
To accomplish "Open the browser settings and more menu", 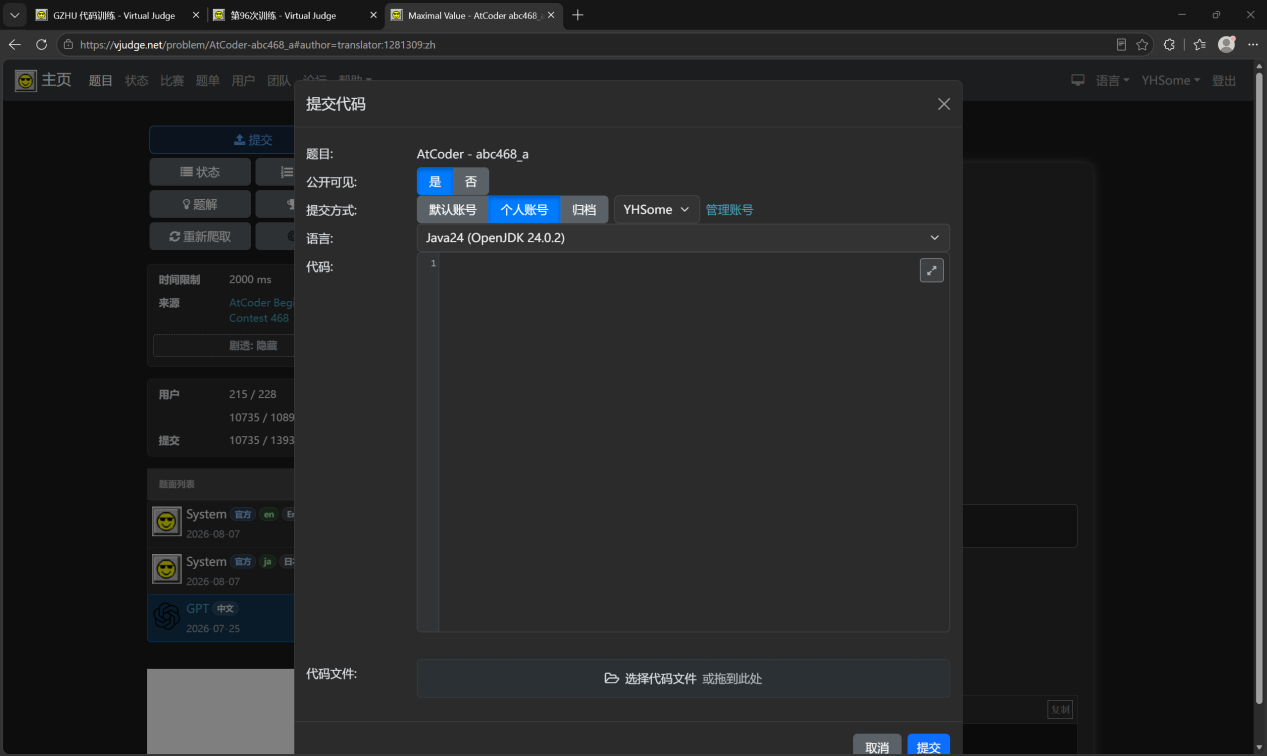I will tap(1252, 44).
